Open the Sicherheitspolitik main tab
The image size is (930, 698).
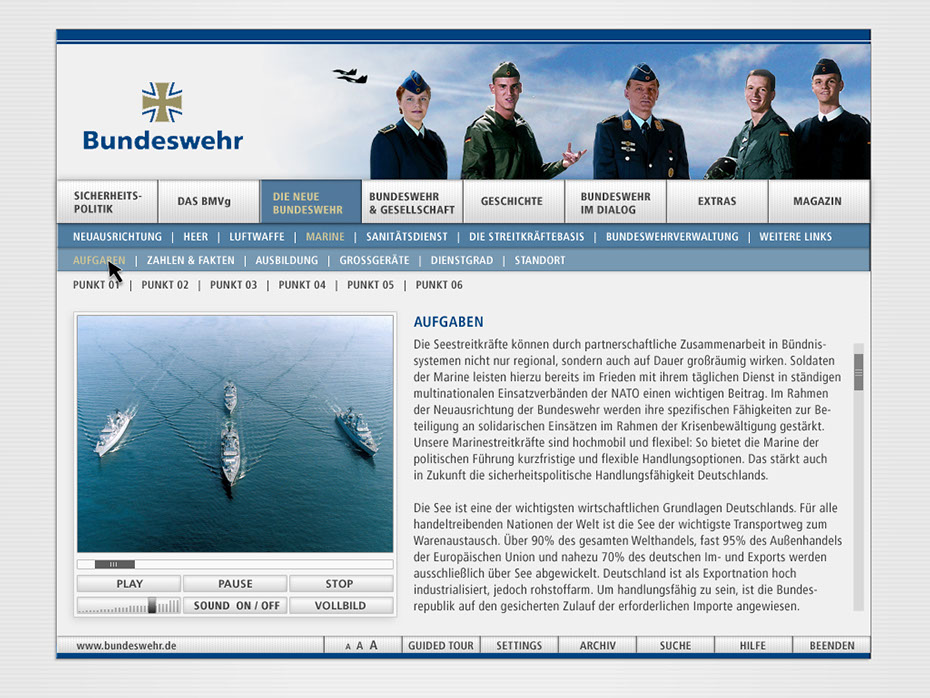pos(107,202)
